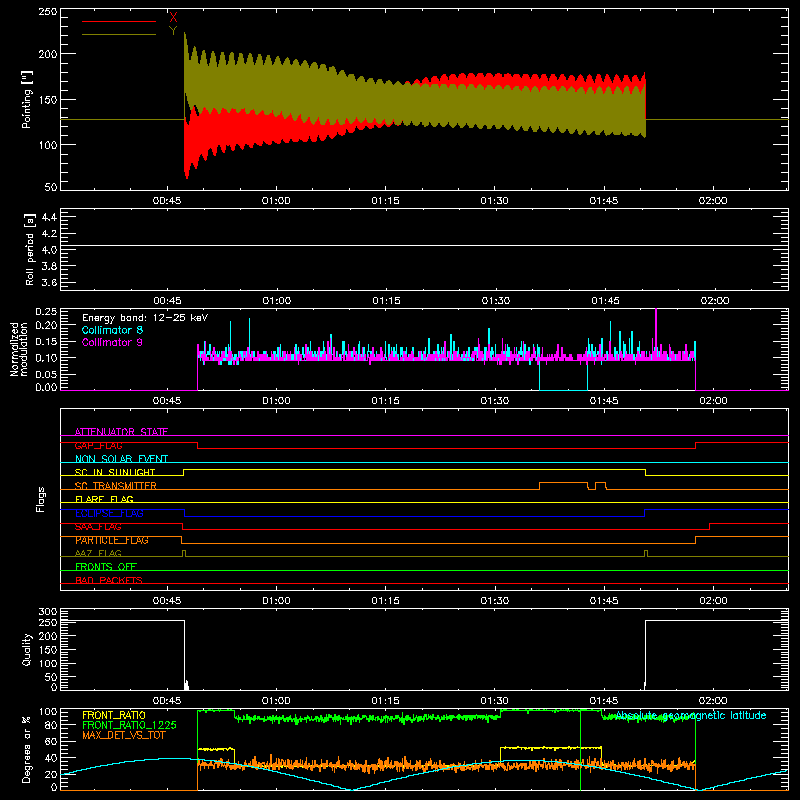Select the 'Energy band: 12-25 keV' annotation
The width and height of the screenshot is (800, 800).
145,318
